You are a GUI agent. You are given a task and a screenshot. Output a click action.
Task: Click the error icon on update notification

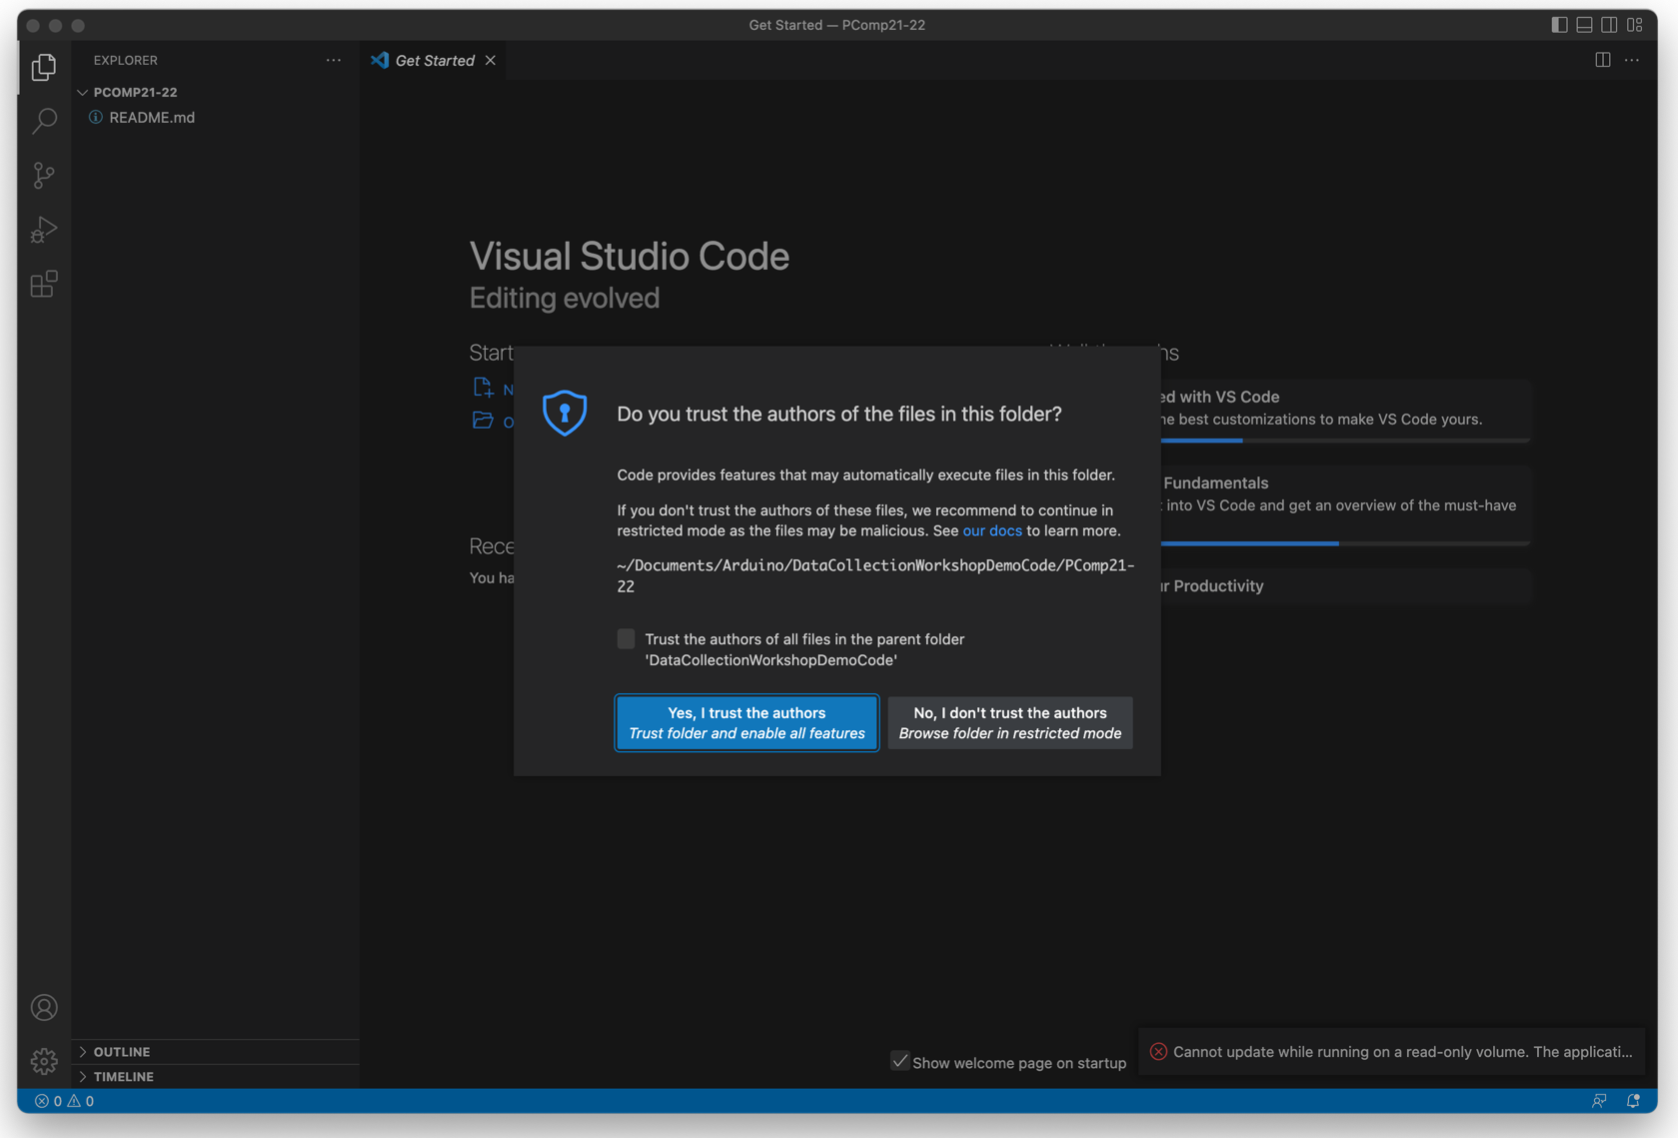(x=1158, y=1051)
